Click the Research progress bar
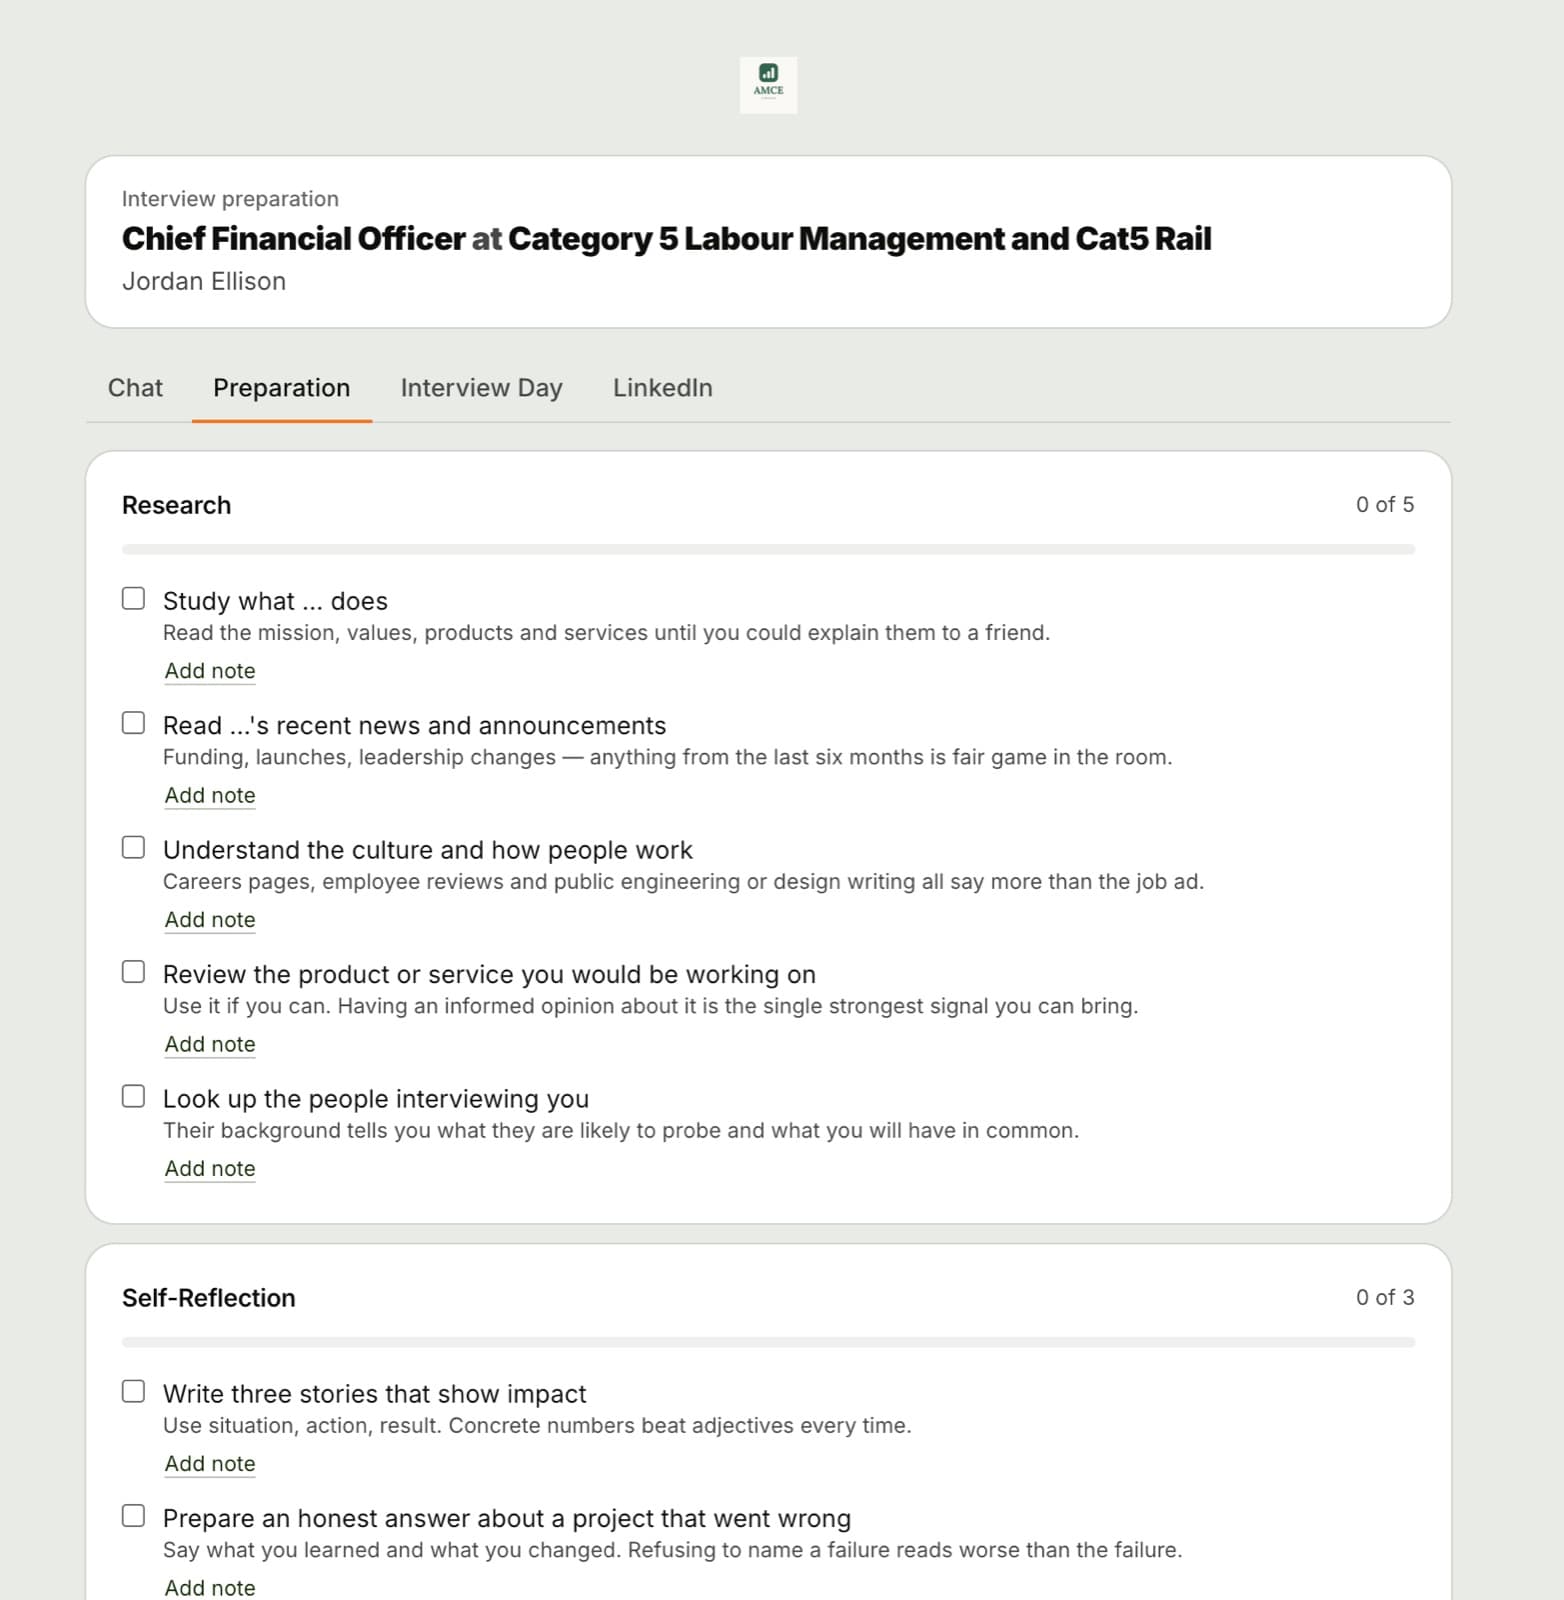Image resolution: width=1564 pixels, height=1600 pixels. pyautogui.click(x=768, y=549)
